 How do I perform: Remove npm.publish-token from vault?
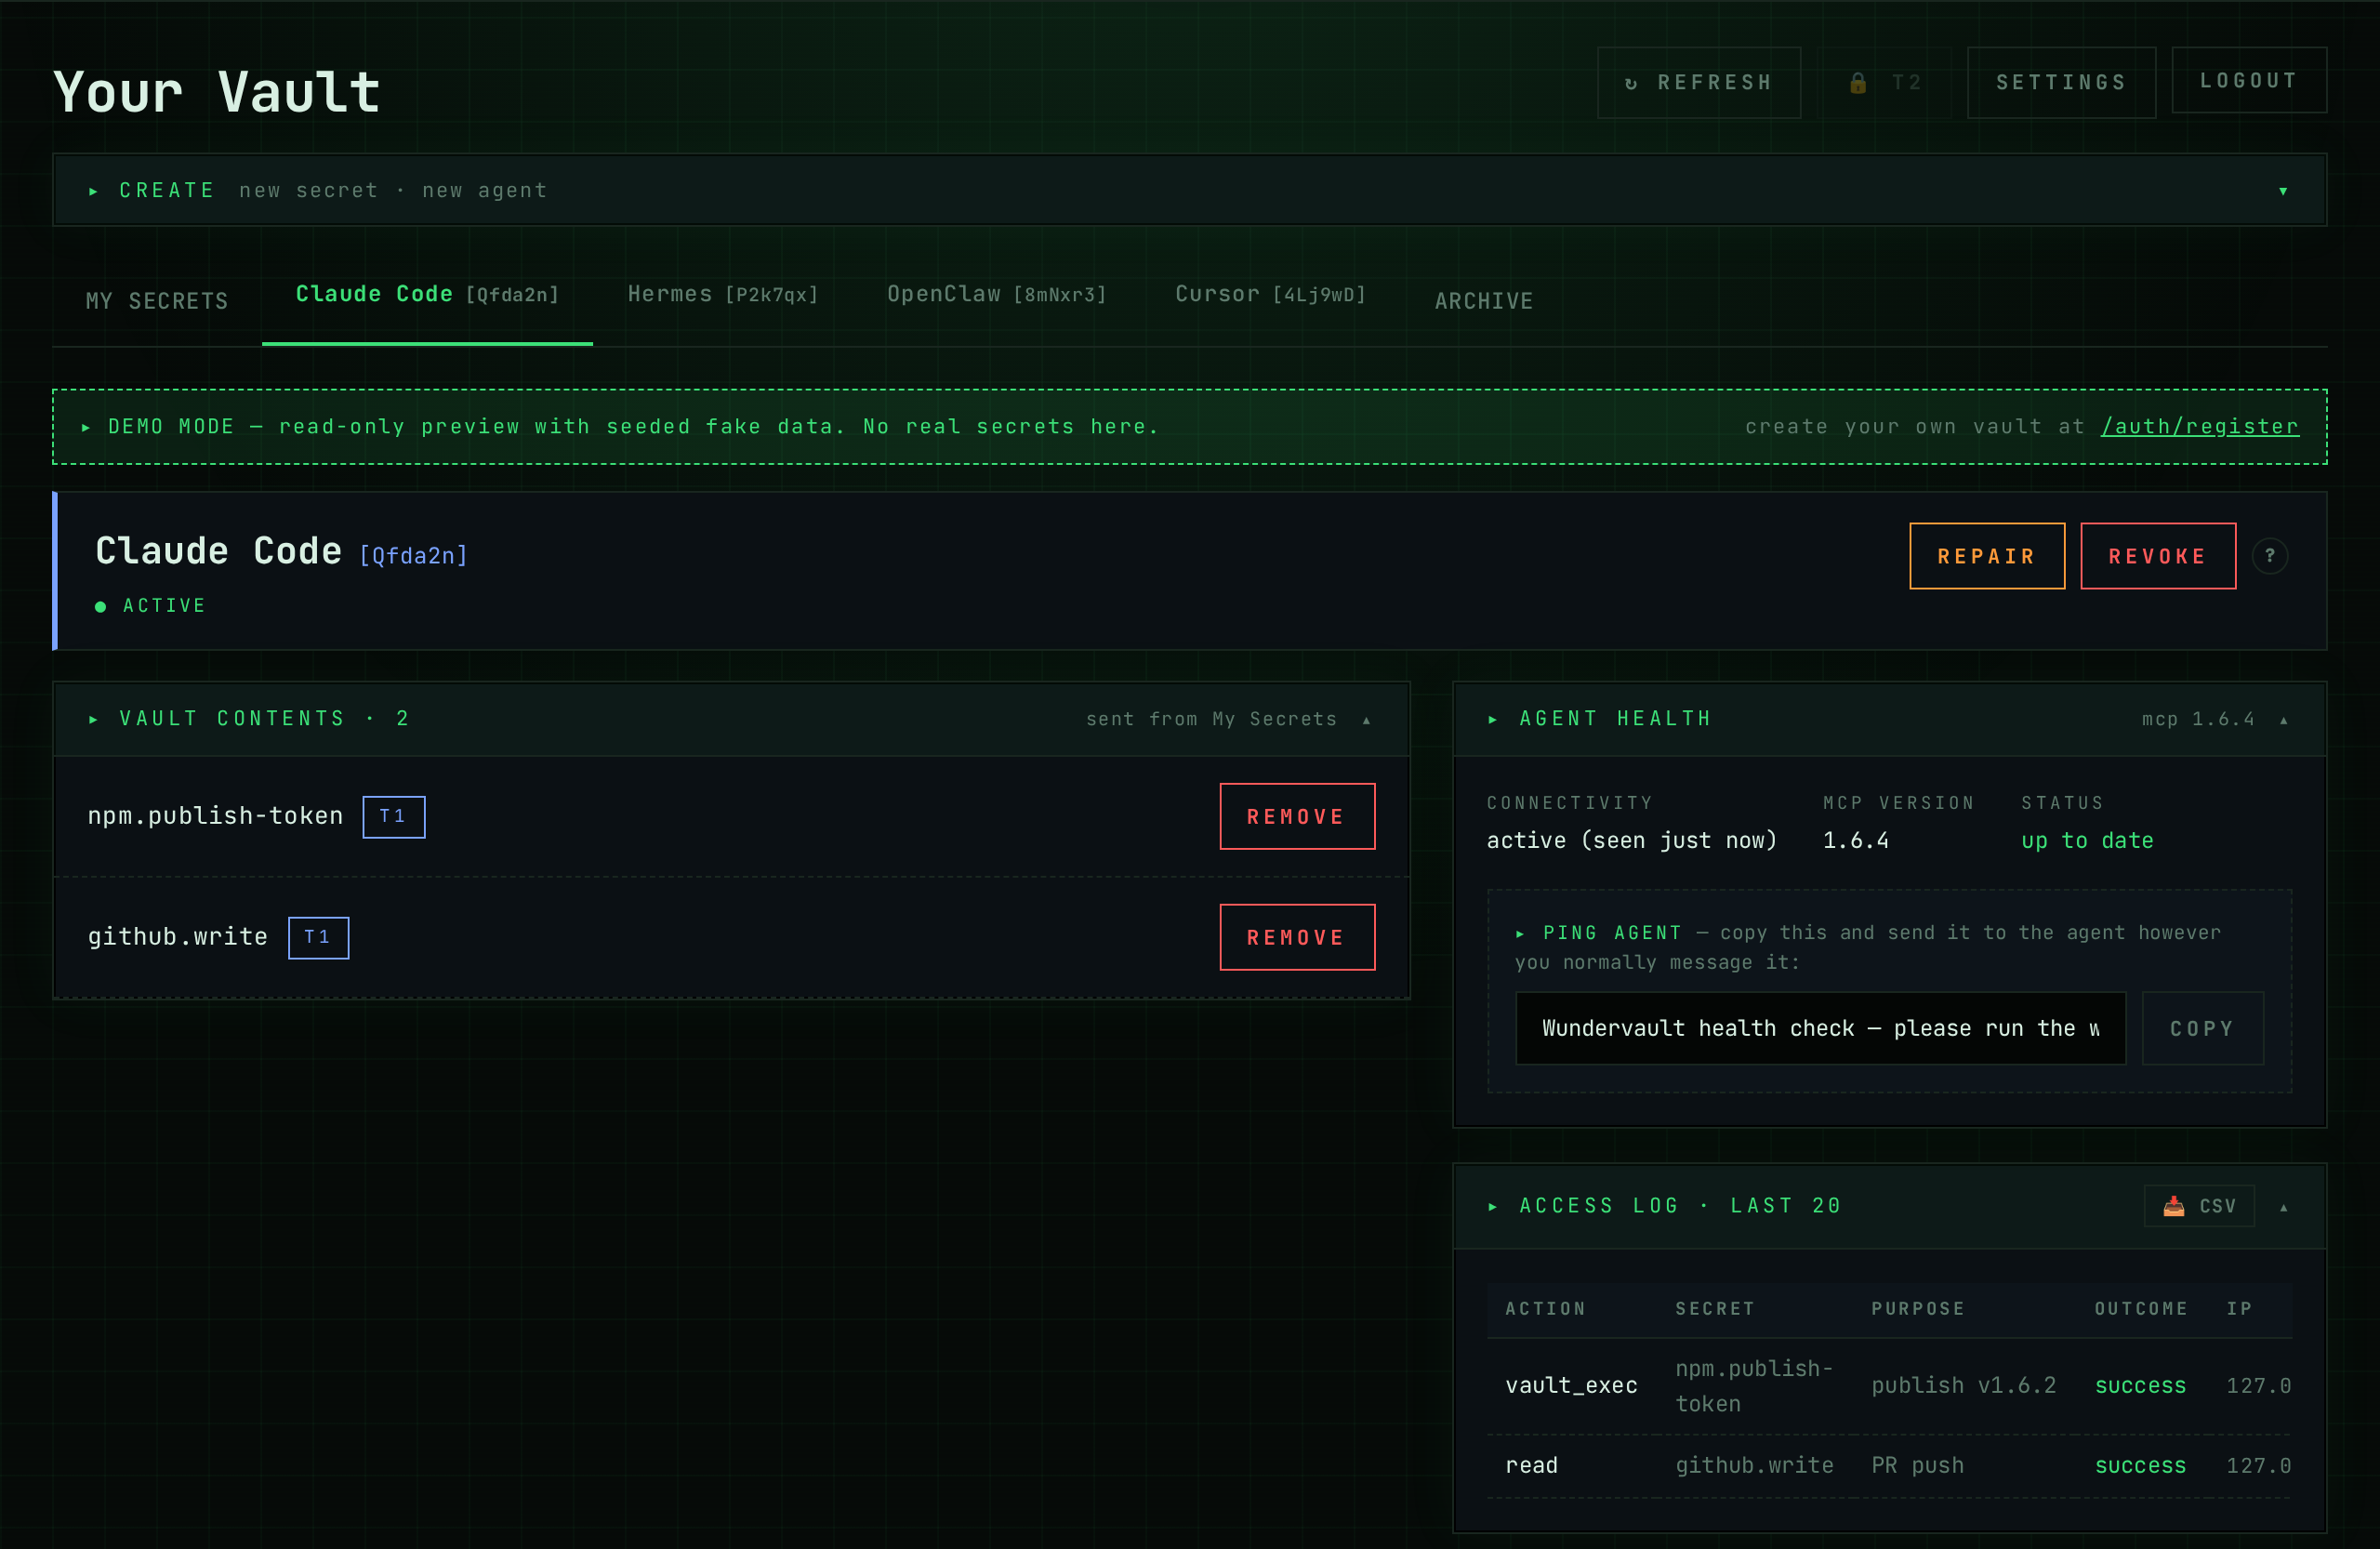(1296, 816)
